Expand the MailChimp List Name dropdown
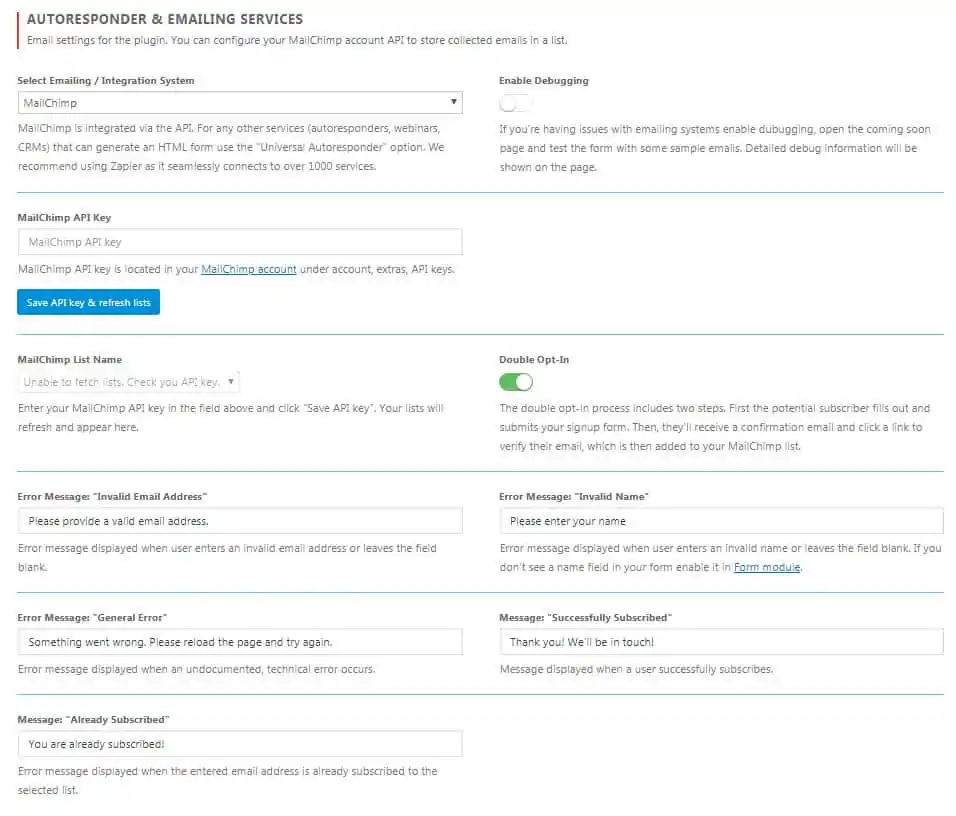956x816 pixels. 128,382
